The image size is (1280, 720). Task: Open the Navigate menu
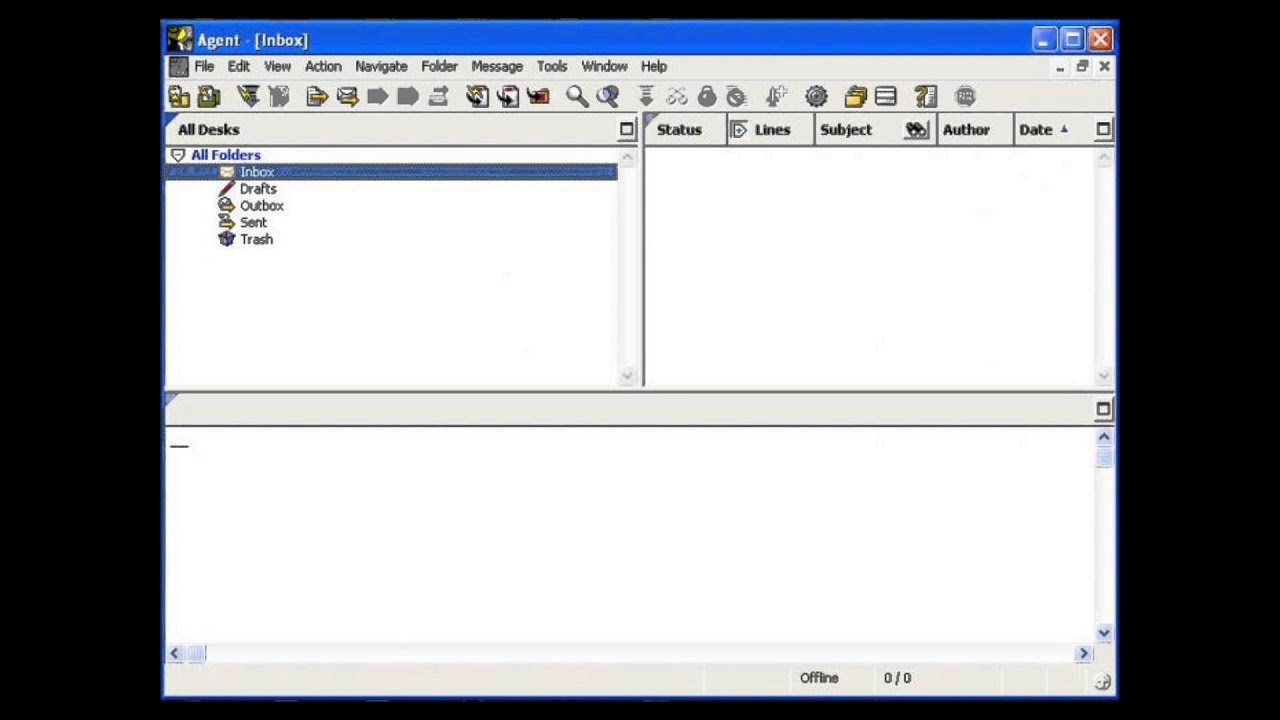381,66
